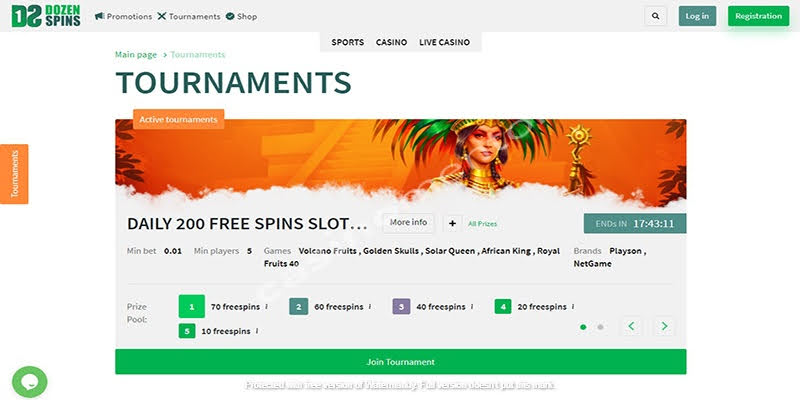This screenshot has width=800, height=400.
Task: Click info icon next to 40 freespins
Action: pos(471,307)
